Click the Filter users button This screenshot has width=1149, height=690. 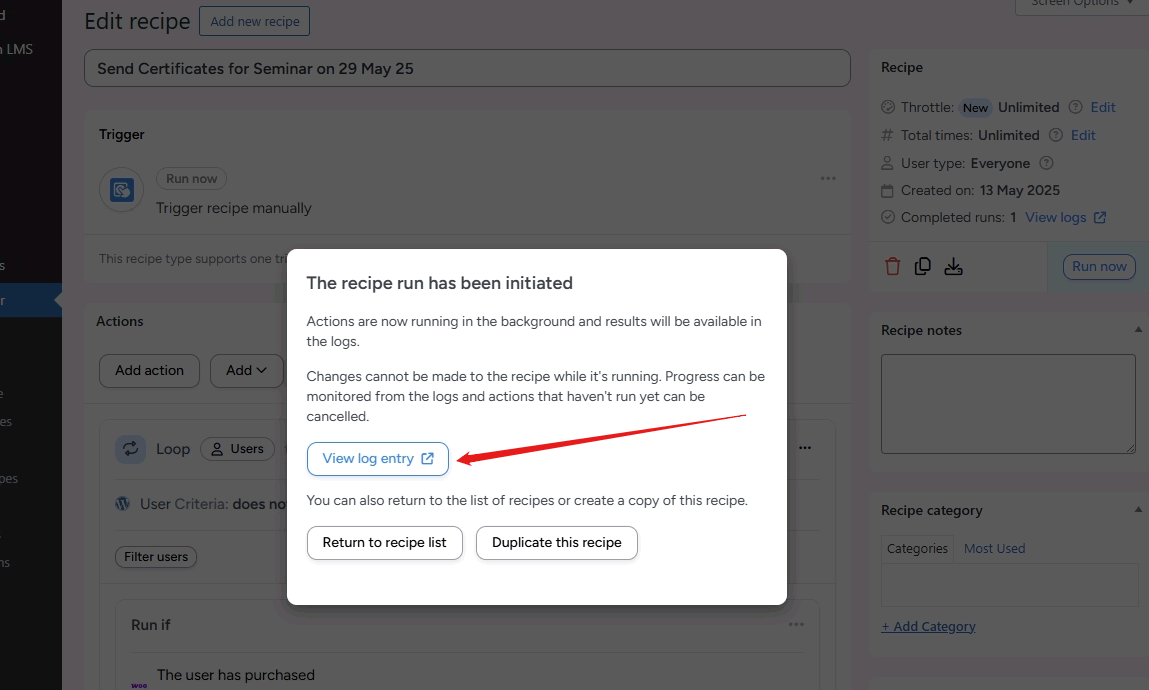click(x=155, y=557)
